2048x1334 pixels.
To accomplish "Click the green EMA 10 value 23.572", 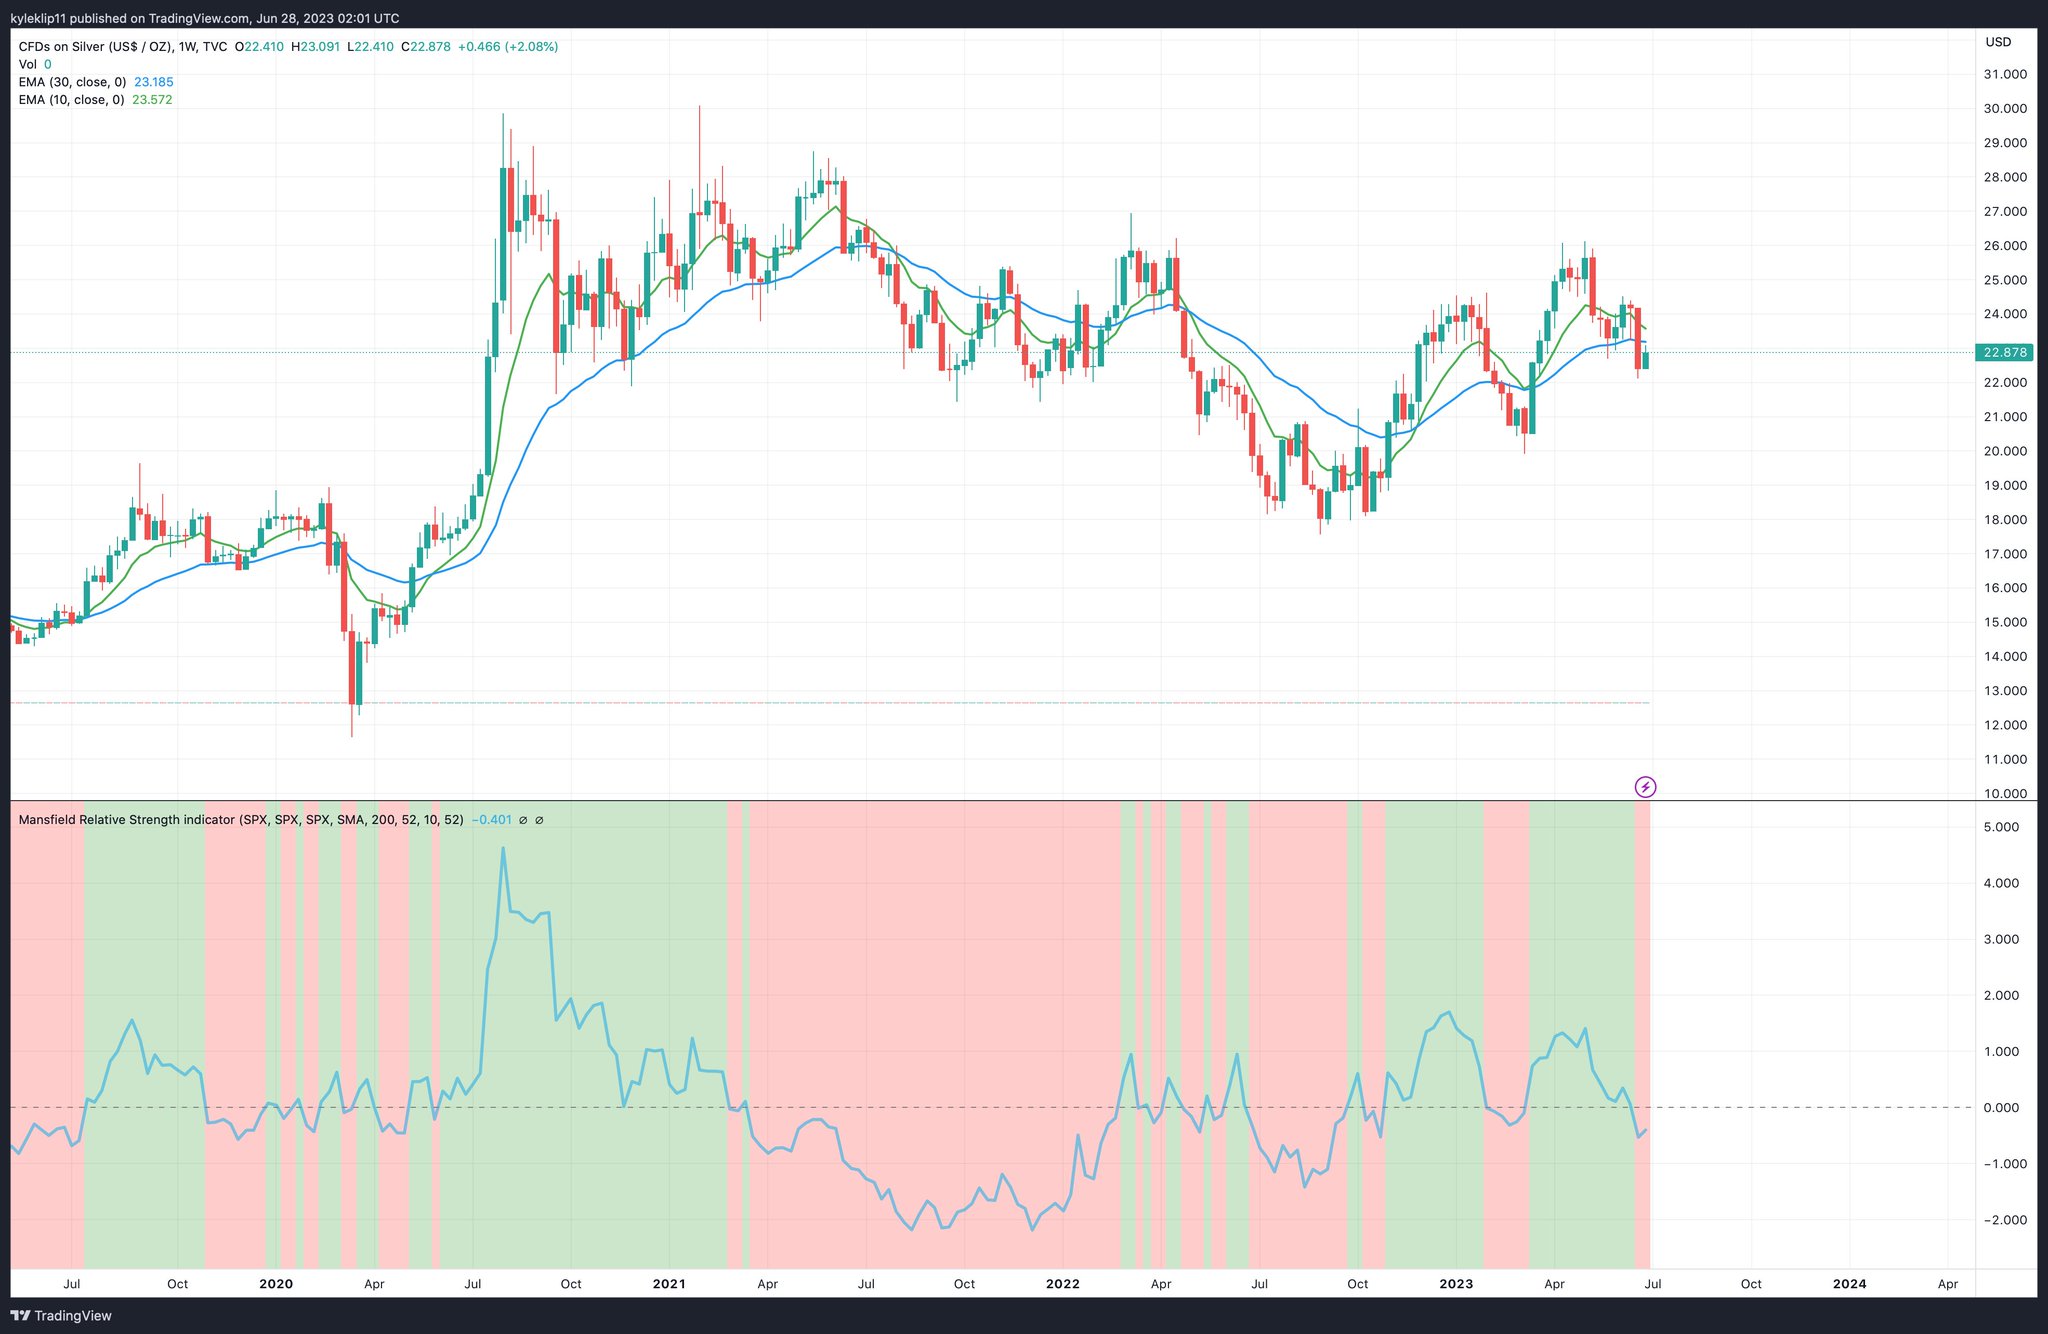I will pyautogui.click(x=155, y=99).
